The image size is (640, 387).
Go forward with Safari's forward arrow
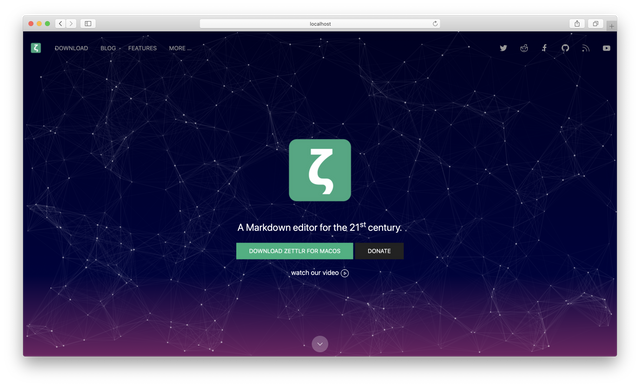71,23
